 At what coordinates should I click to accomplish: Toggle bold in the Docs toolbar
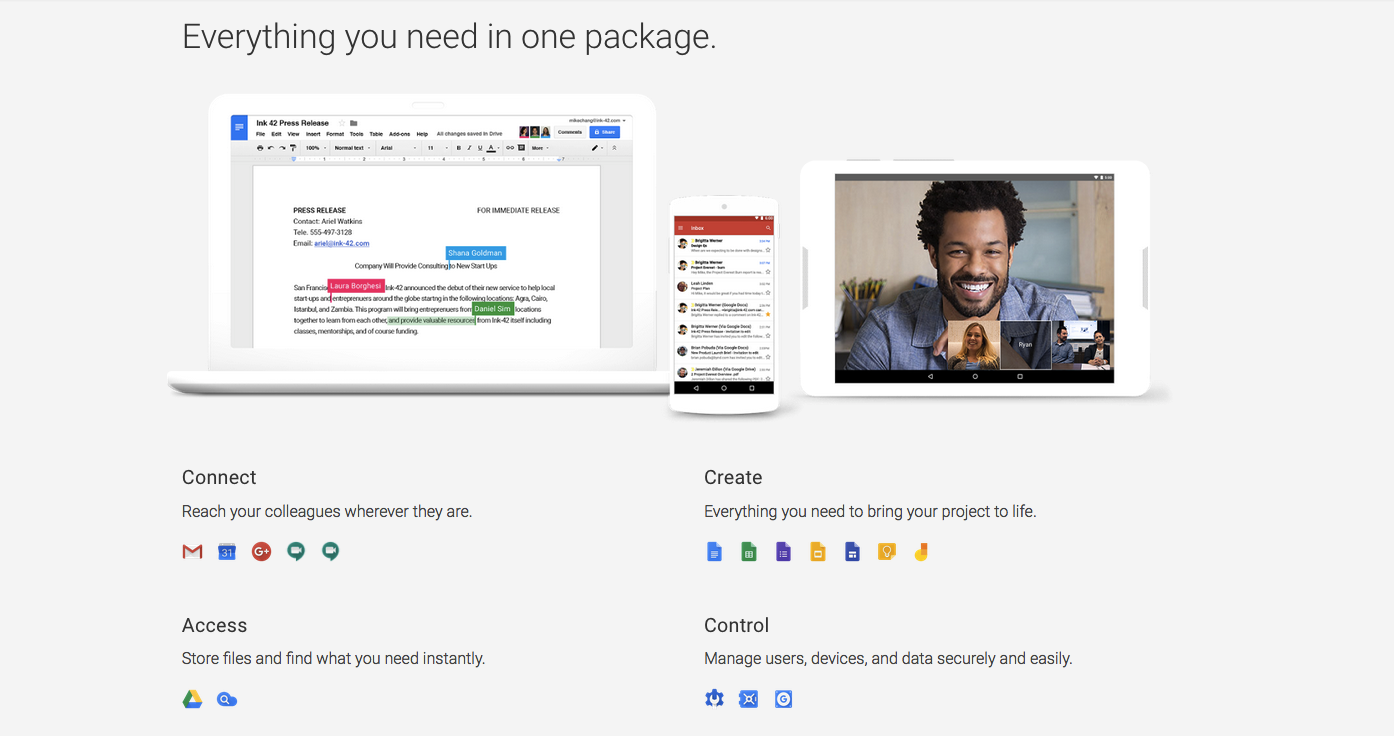458,148
